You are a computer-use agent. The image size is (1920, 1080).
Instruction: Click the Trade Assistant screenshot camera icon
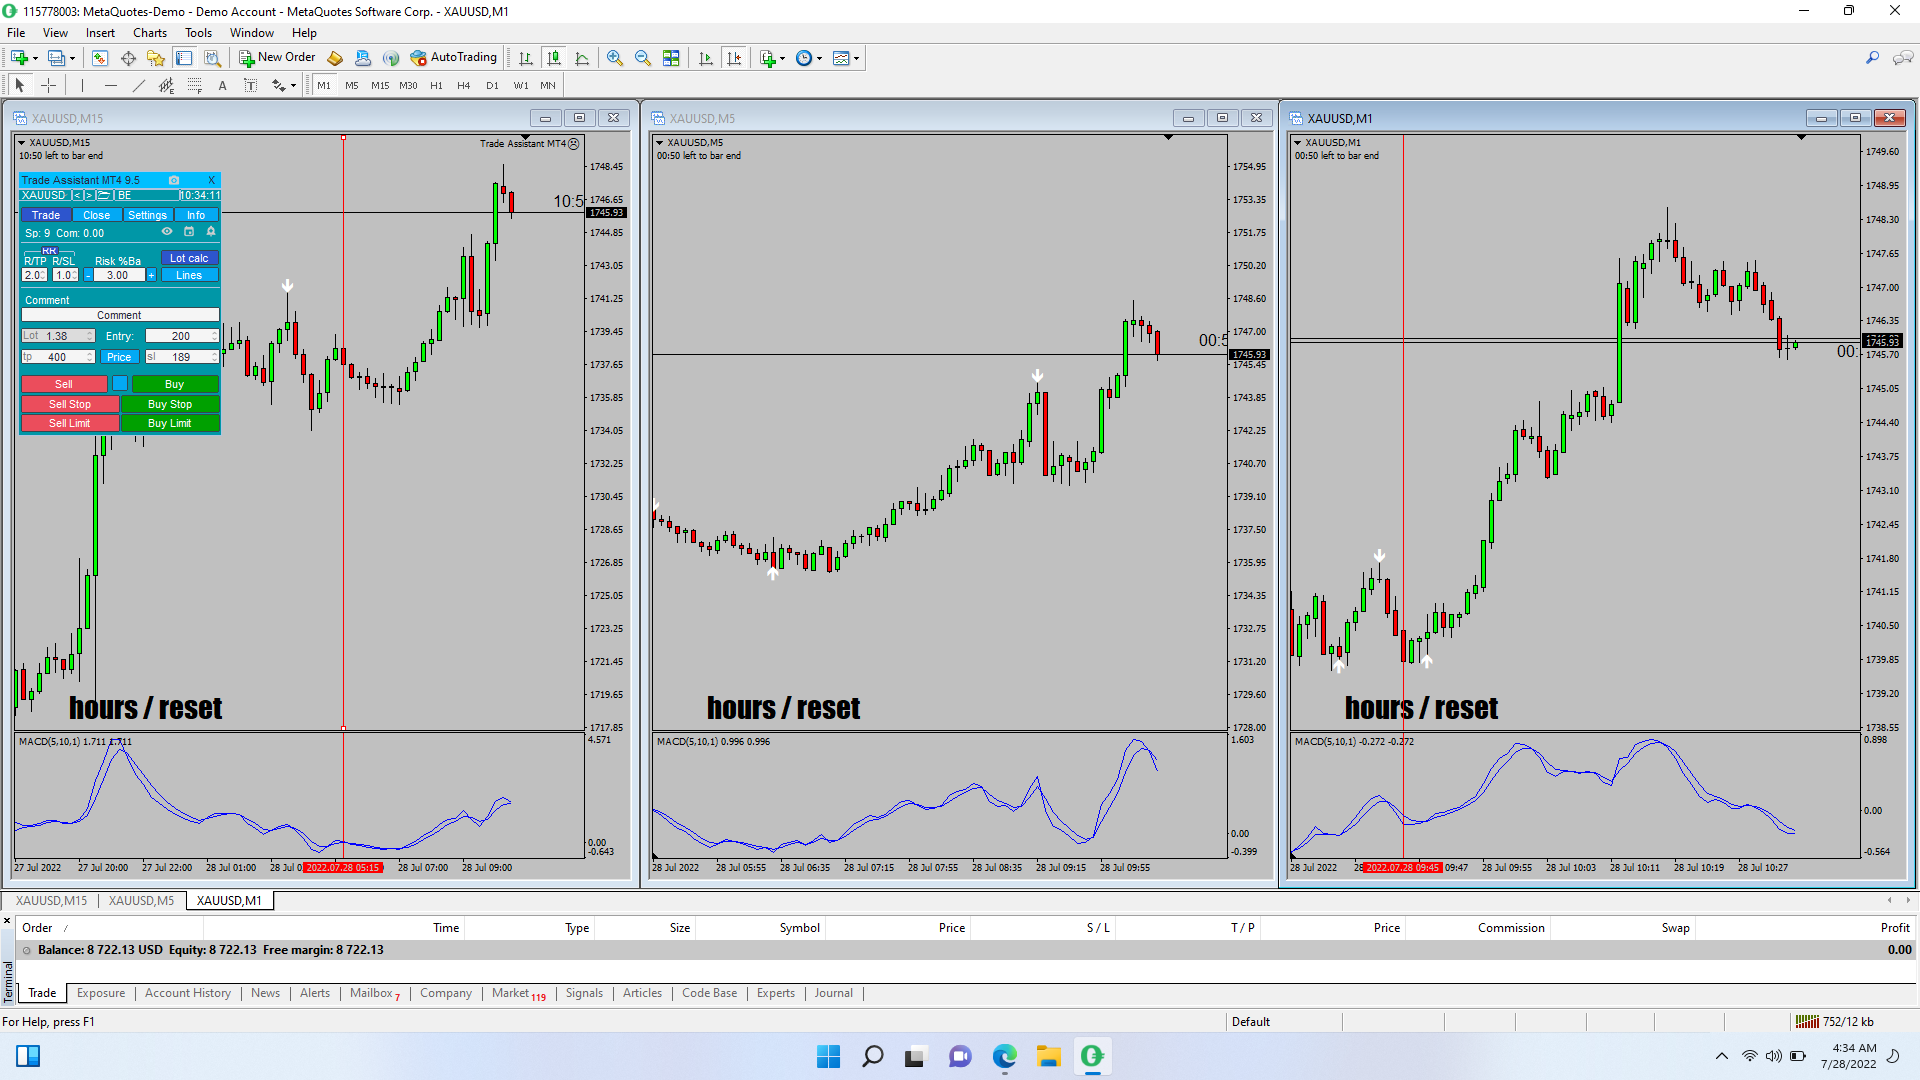tap(174, 180)
